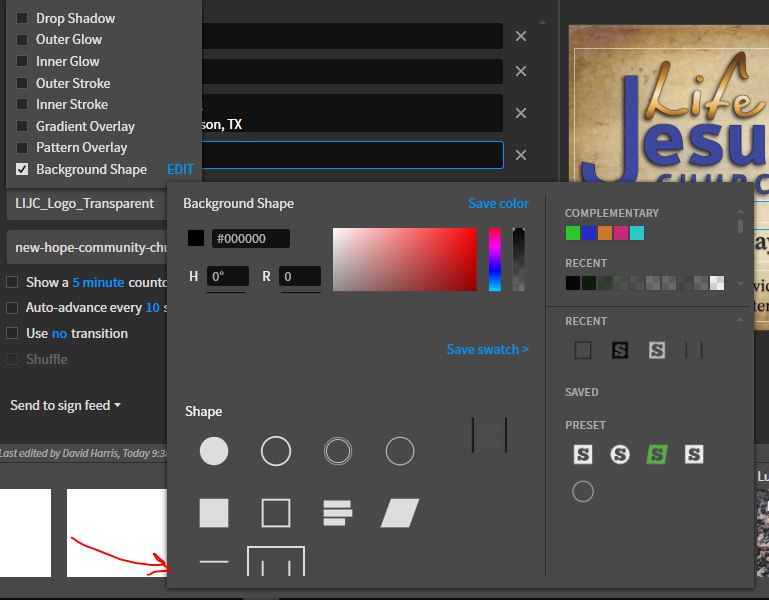Open Send to sign feed dropdown

(x=65, y=405)
